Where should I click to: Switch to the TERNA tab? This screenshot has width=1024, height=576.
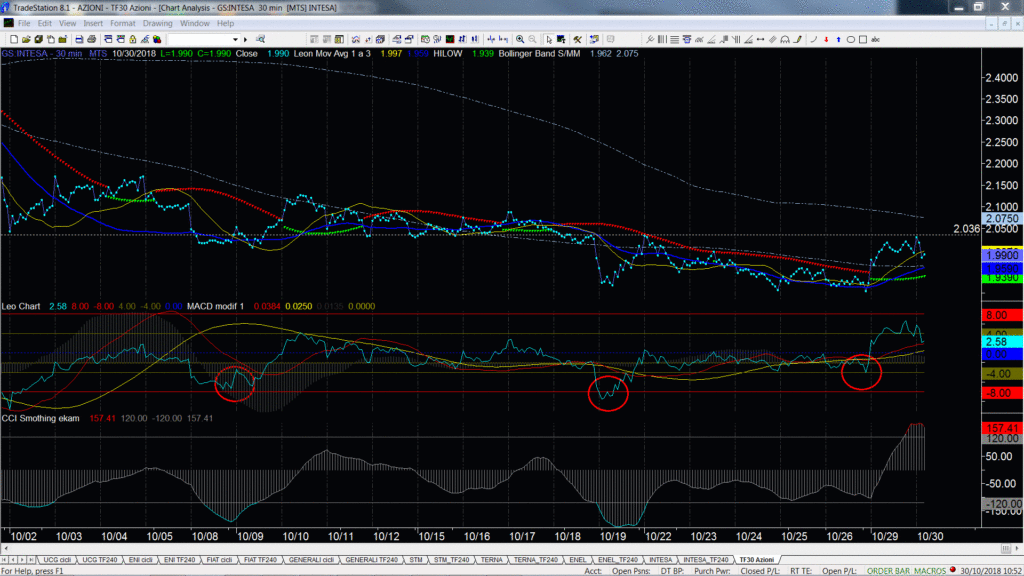coord(491,560)
